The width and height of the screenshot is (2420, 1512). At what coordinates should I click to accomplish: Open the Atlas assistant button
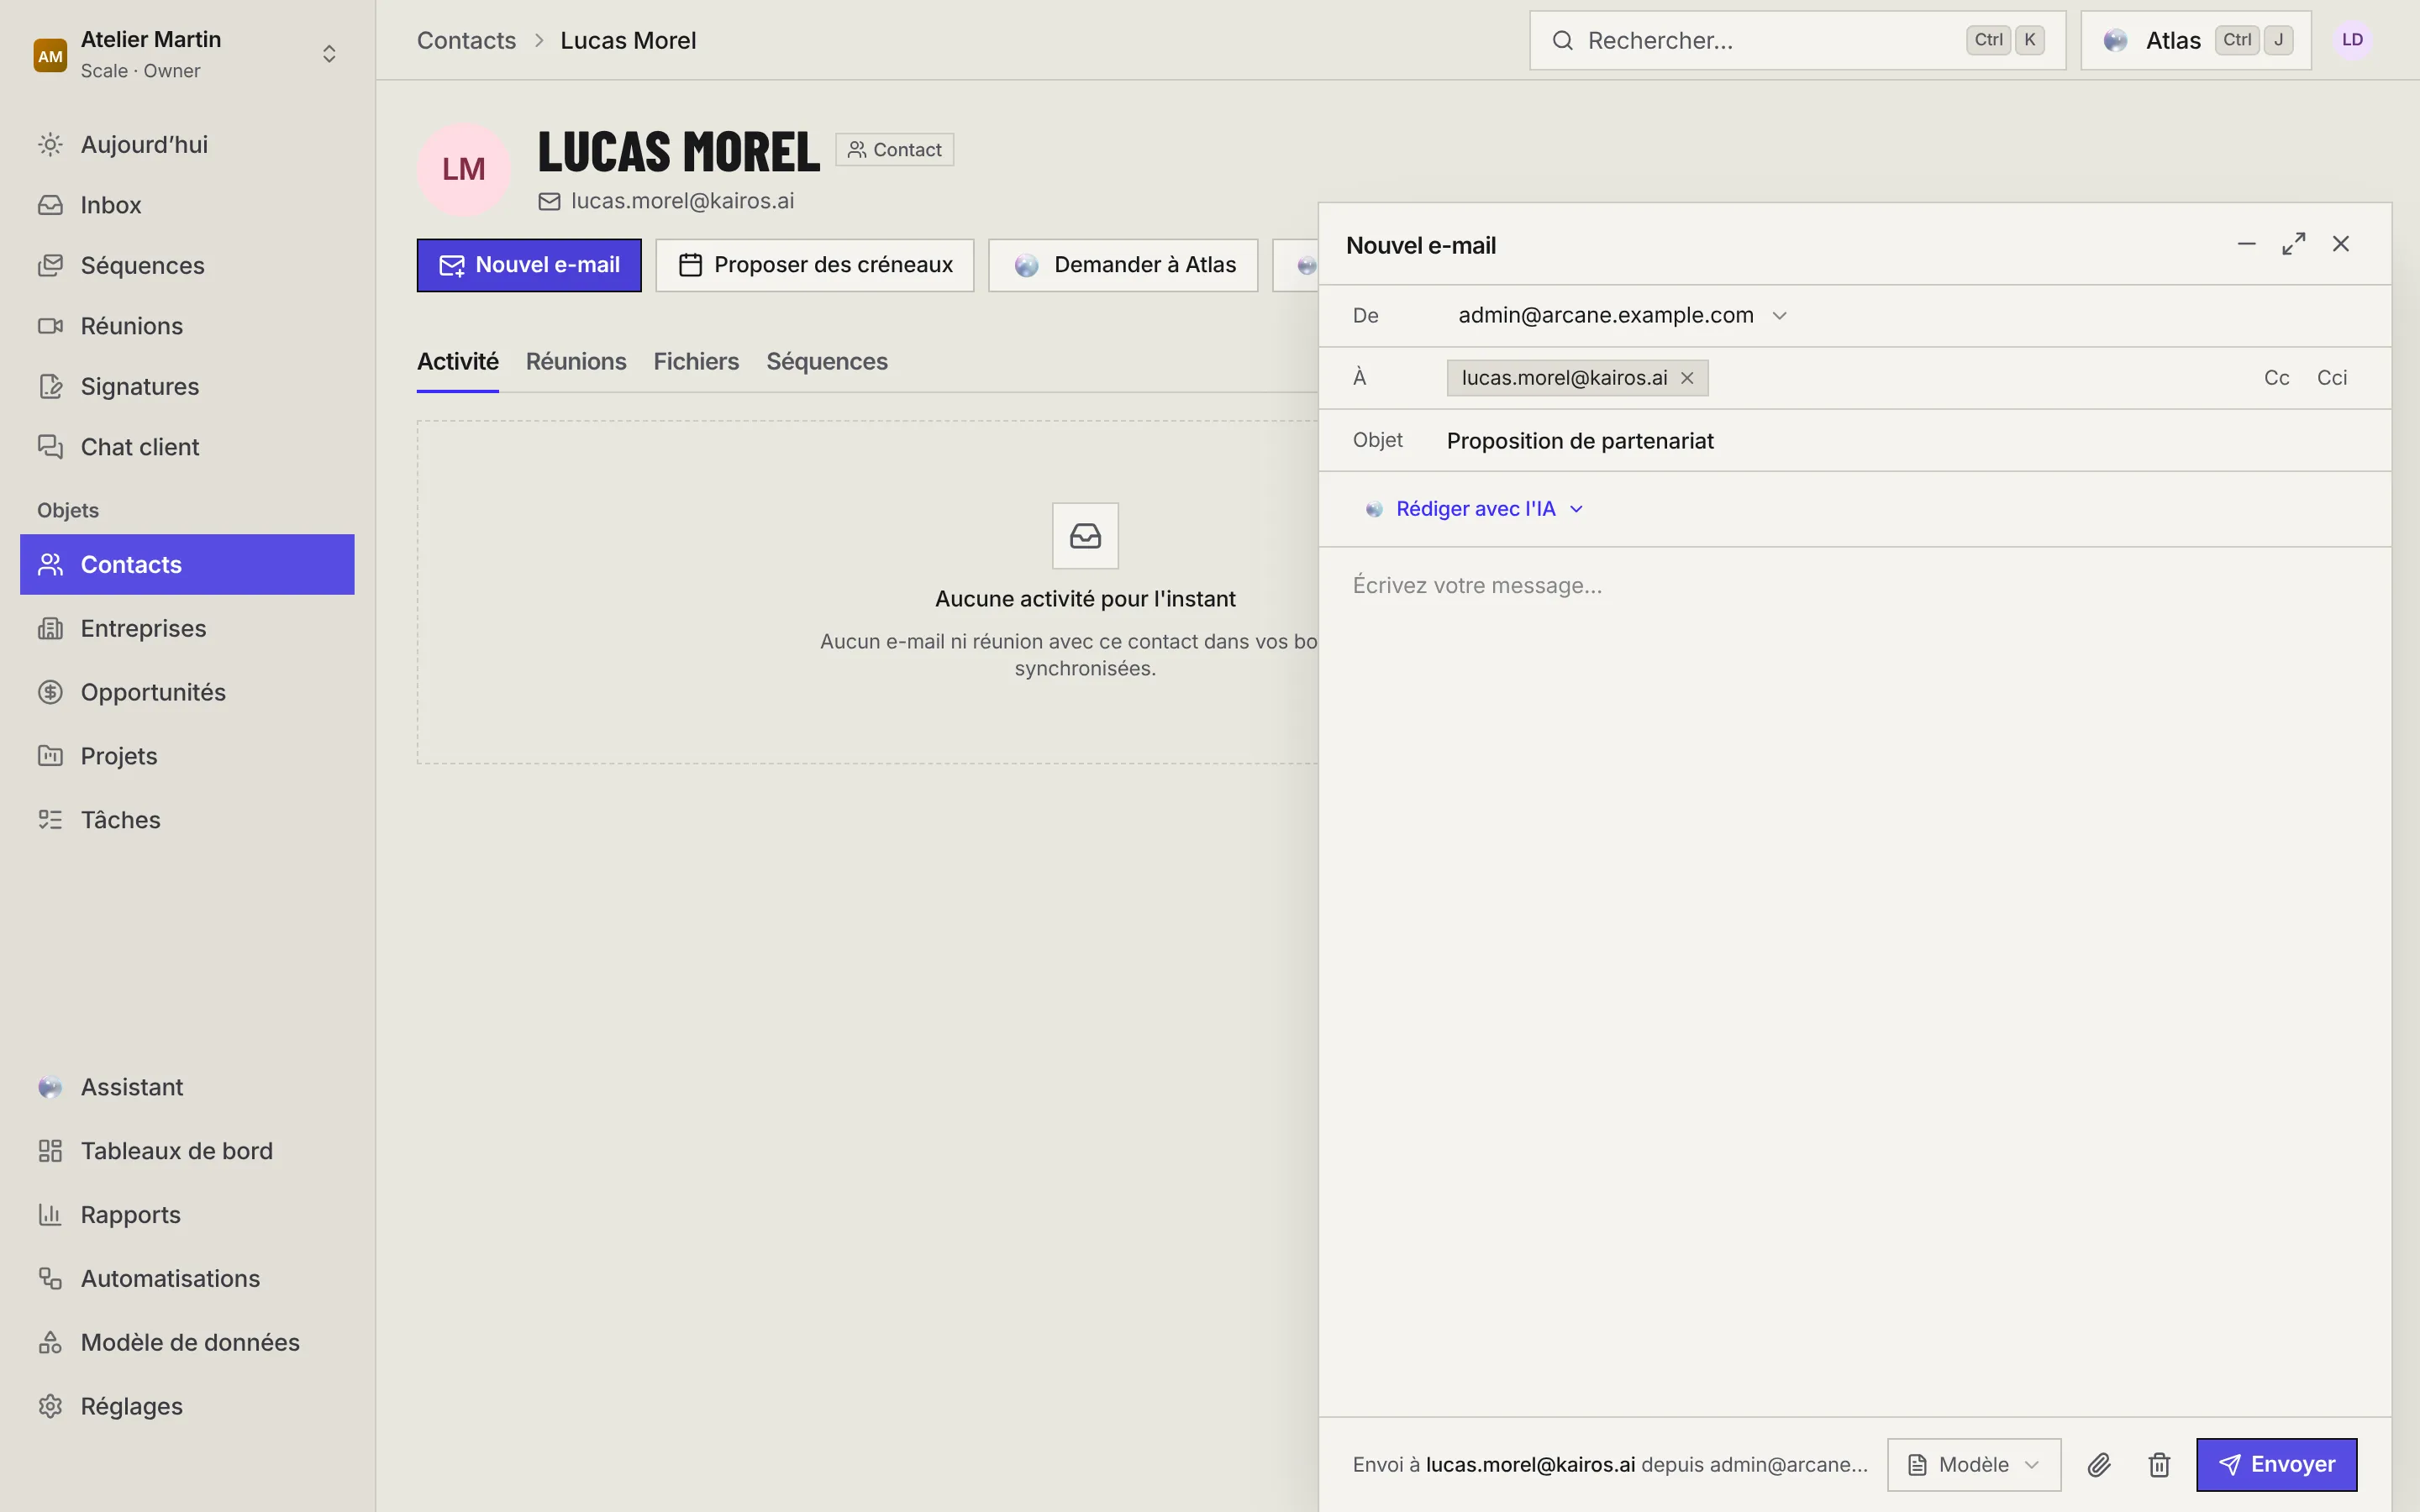(x=2195, y=40)
